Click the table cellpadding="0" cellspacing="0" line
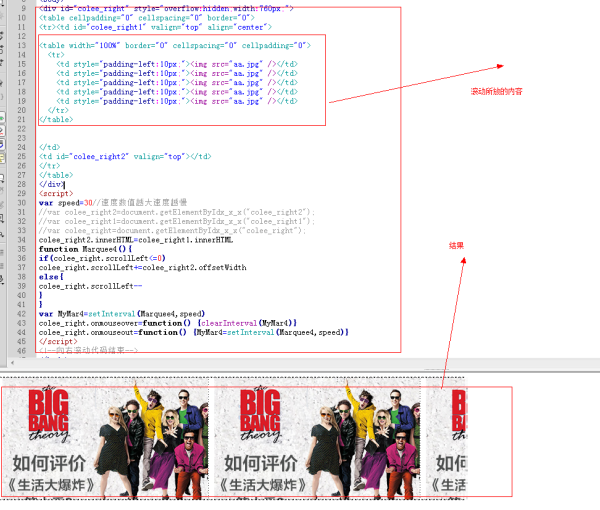Image resolution: width=600 pixels, height=510 pixels. [x=147, y=18]
